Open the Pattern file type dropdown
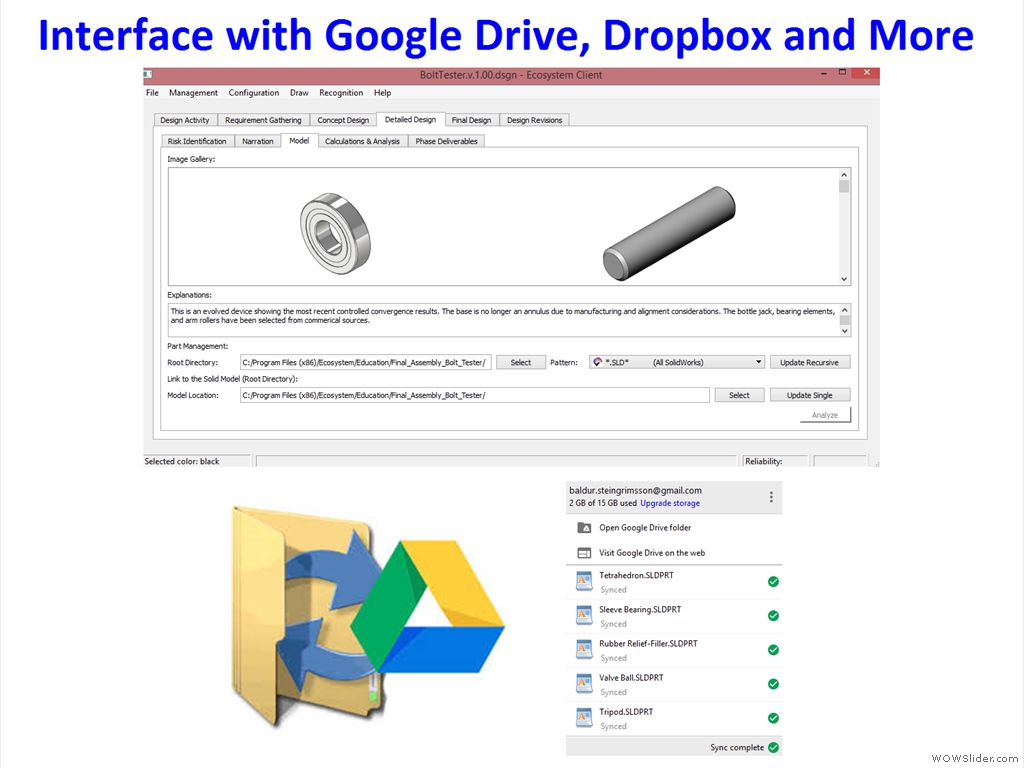The width and height of the screenshot is (1024, 768). click(759, 362)
